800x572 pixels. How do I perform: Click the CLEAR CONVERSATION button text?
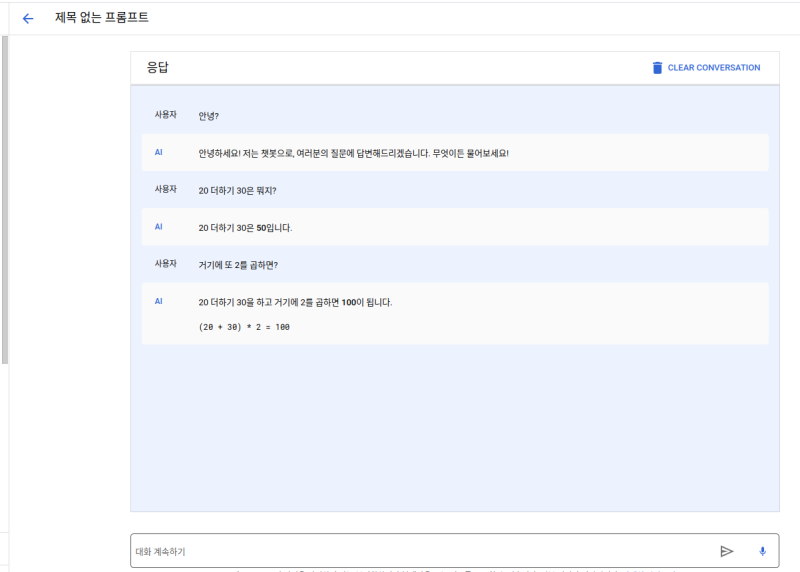pos(713,68)
